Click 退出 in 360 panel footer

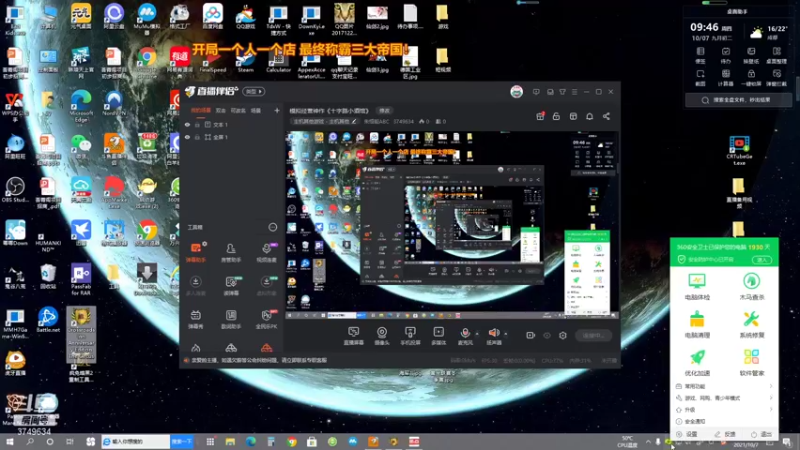click(761, 434)
